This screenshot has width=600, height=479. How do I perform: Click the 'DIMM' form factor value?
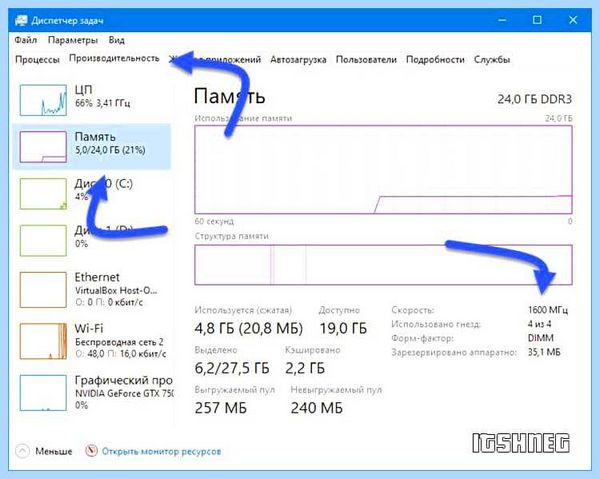[x=540, y=338]
